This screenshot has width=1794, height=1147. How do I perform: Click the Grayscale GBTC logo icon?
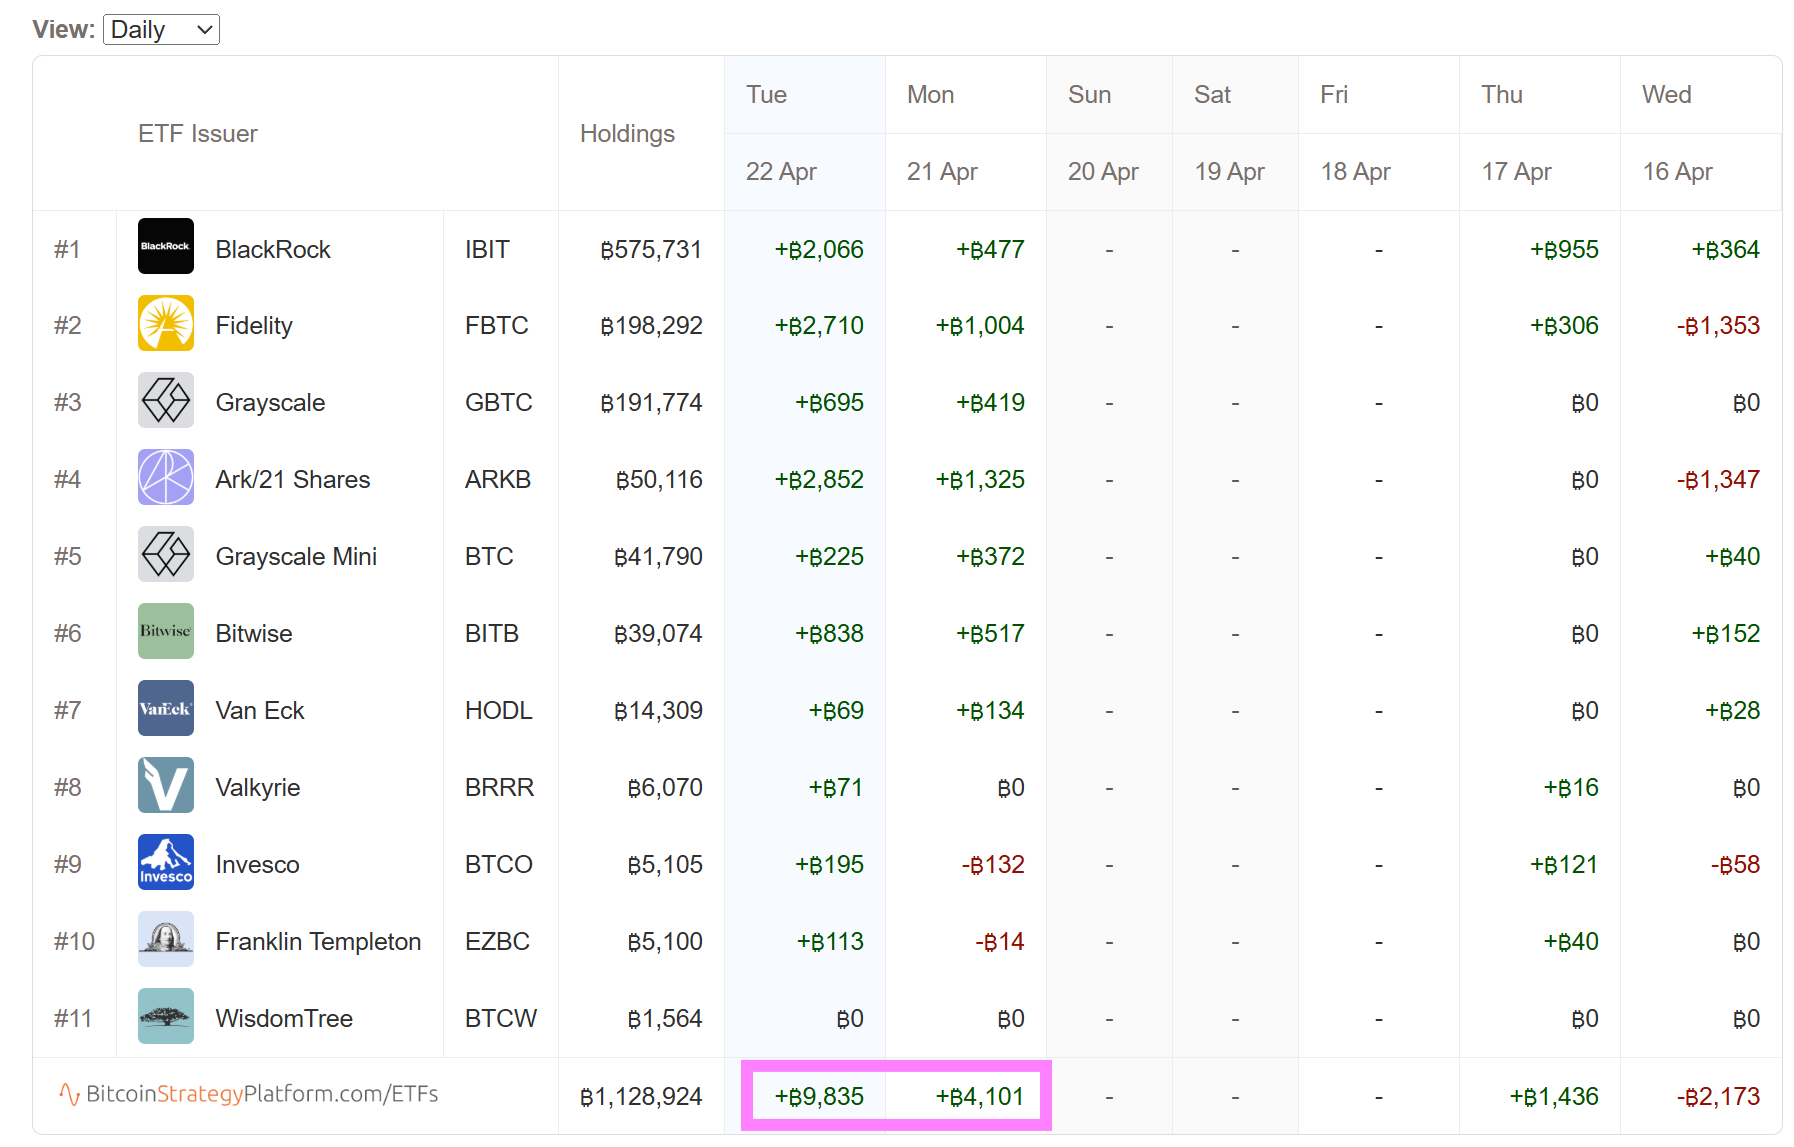165,400
